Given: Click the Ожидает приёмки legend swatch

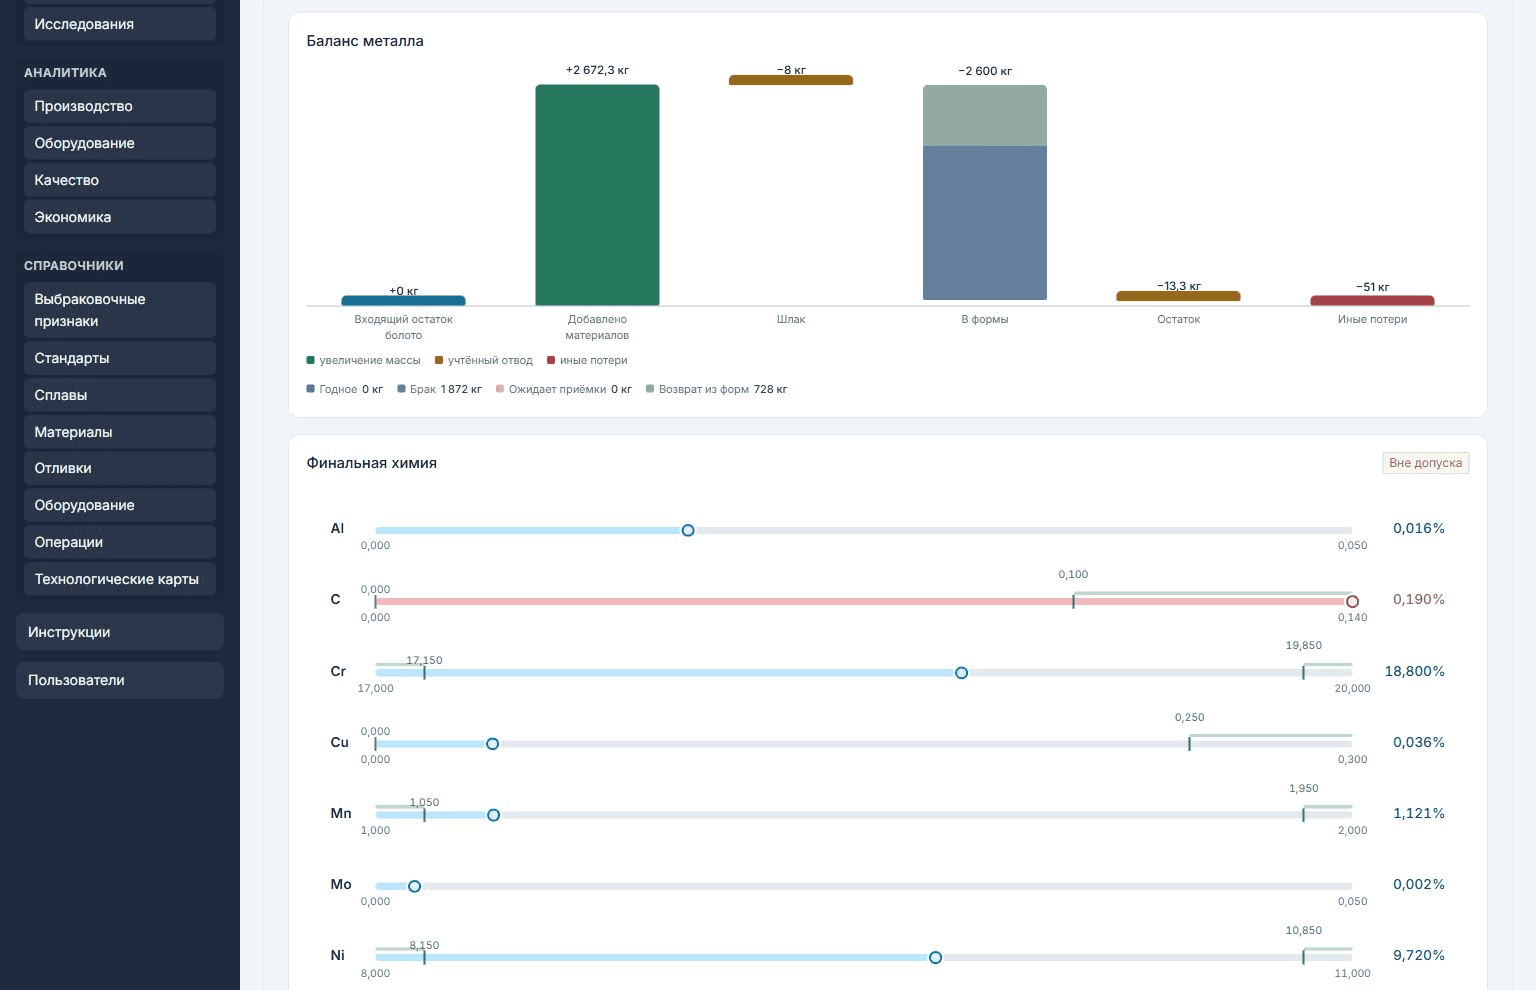Looking at the screenshot, I should point(500,389).
